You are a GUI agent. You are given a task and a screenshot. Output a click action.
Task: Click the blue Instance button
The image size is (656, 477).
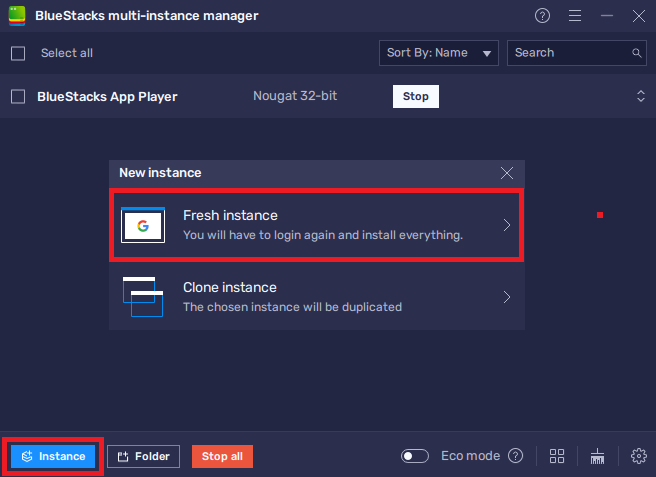click(53, 456)
